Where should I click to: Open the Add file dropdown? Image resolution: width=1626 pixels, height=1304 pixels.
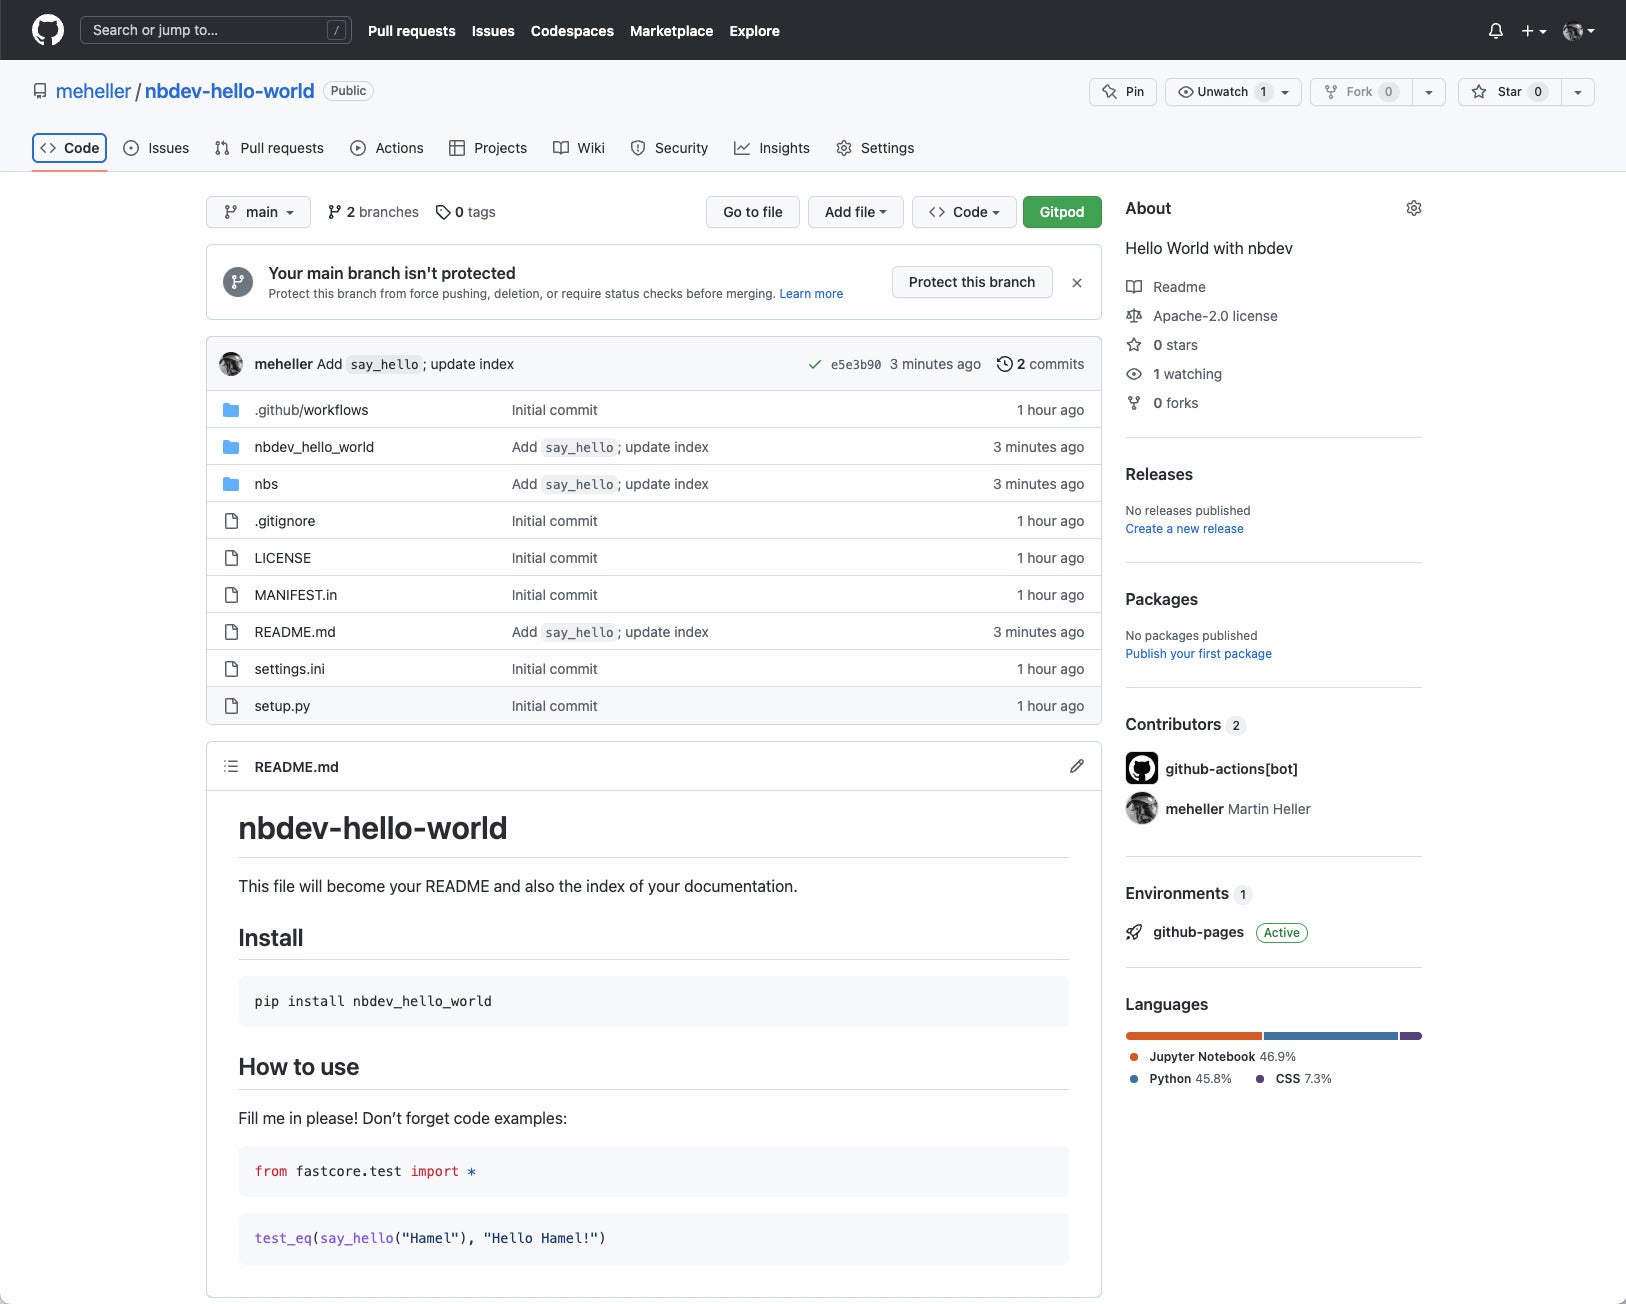click(x=855, y=212)
